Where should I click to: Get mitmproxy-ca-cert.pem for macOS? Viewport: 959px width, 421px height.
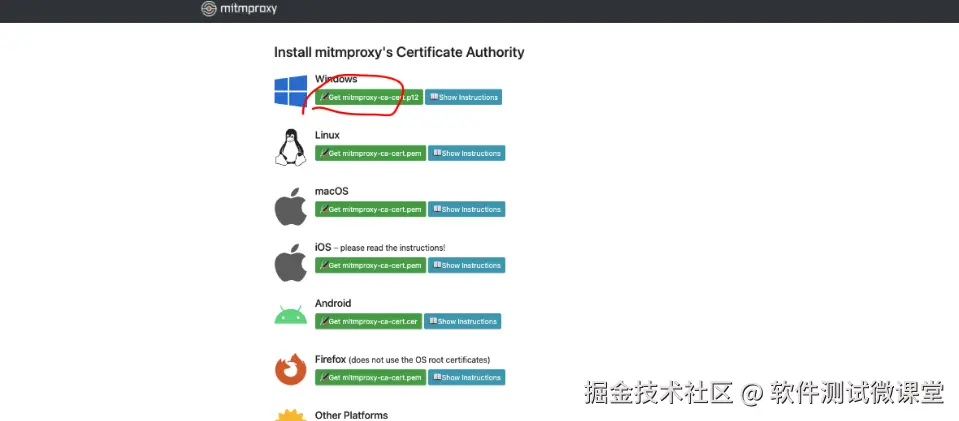click(370, 209)
